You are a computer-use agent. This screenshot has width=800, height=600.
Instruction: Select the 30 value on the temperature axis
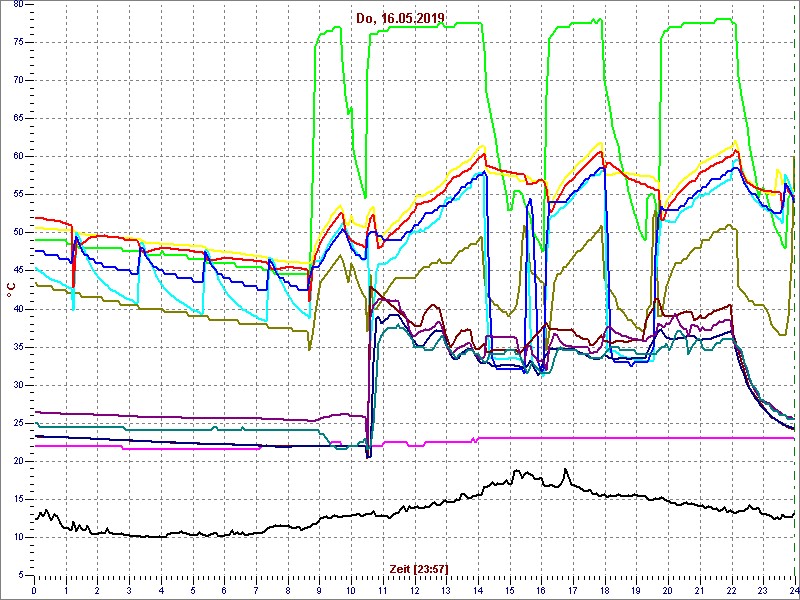18,385
